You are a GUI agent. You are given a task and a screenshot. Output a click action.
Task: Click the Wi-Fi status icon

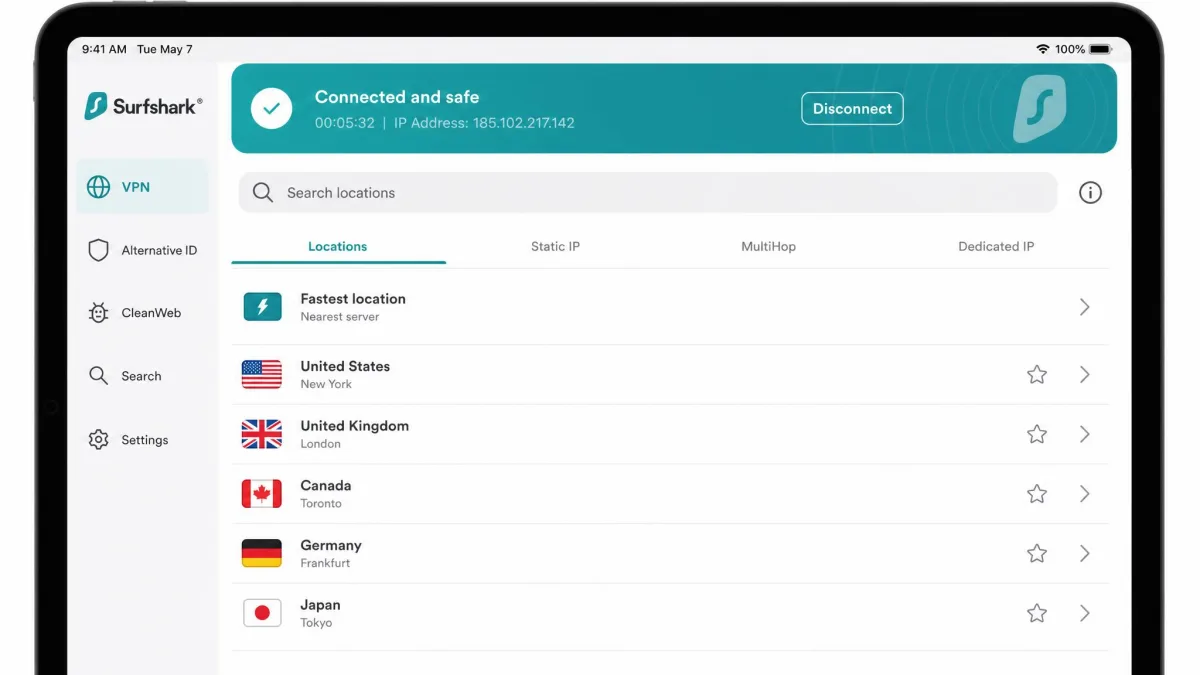point(1042,49)
